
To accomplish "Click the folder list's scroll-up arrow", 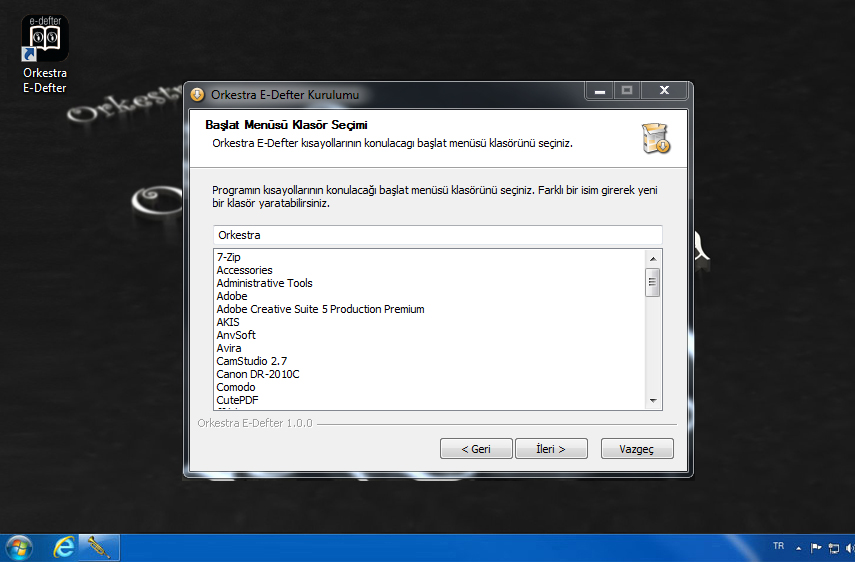I will [x=653, y=258].
